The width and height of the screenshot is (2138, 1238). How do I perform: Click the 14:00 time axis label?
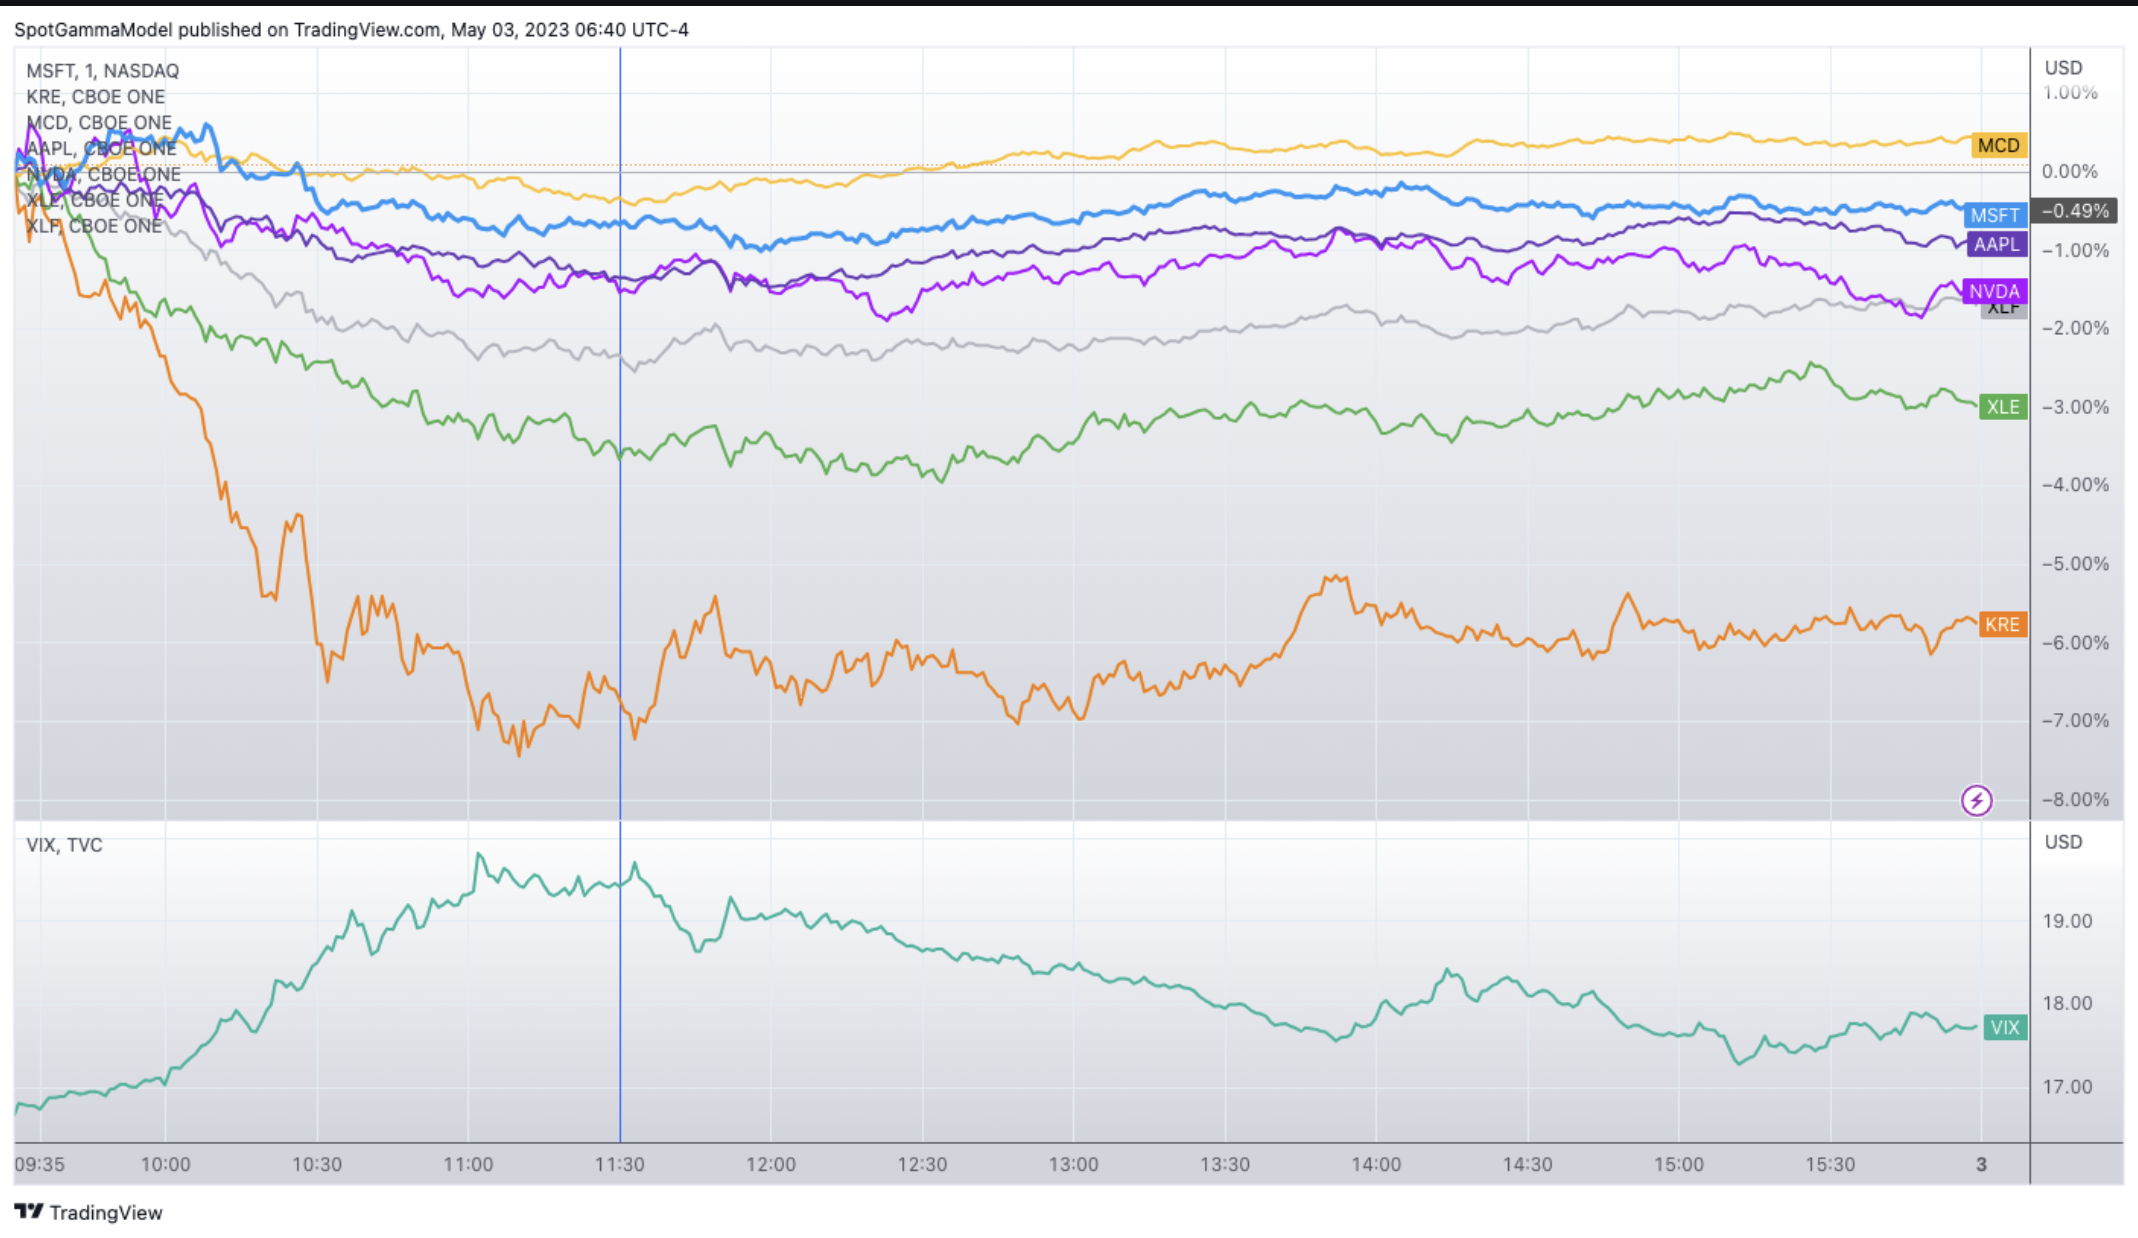[x=1376, y=1164]
